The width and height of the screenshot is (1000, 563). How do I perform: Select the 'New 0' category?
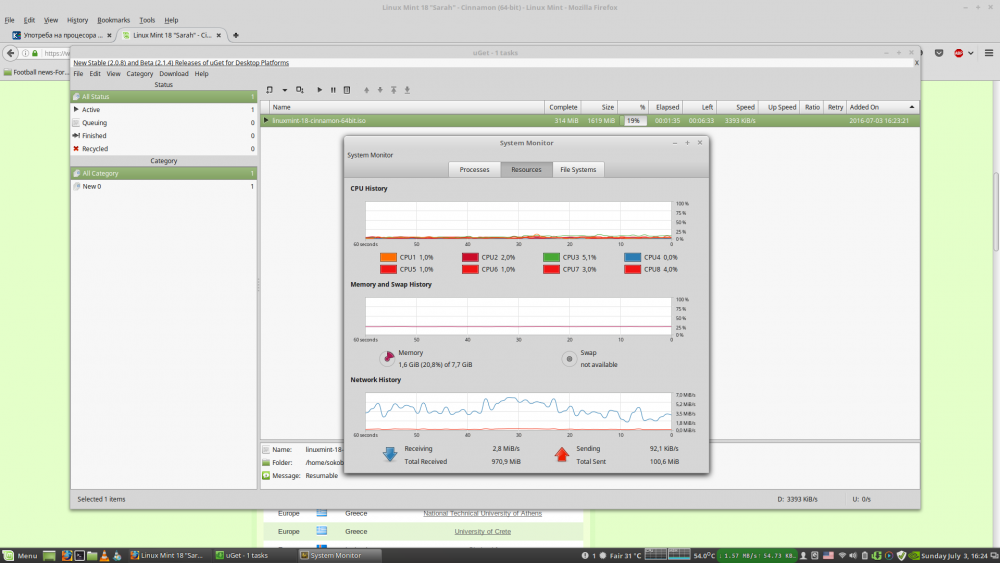point(163,186)
